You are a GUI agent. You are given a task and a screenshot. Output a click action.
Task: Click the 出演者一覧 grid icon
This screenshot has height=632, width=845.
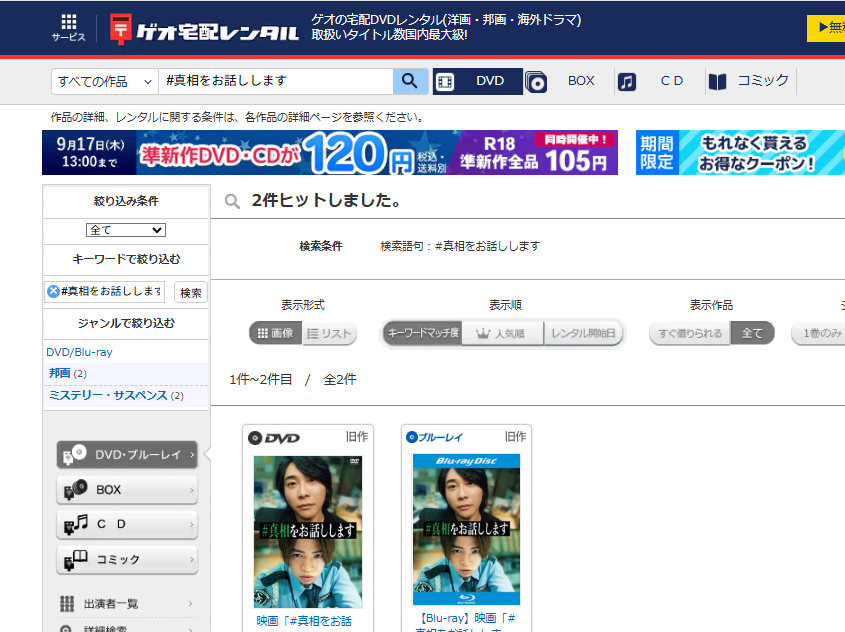(x=67, y=603)
